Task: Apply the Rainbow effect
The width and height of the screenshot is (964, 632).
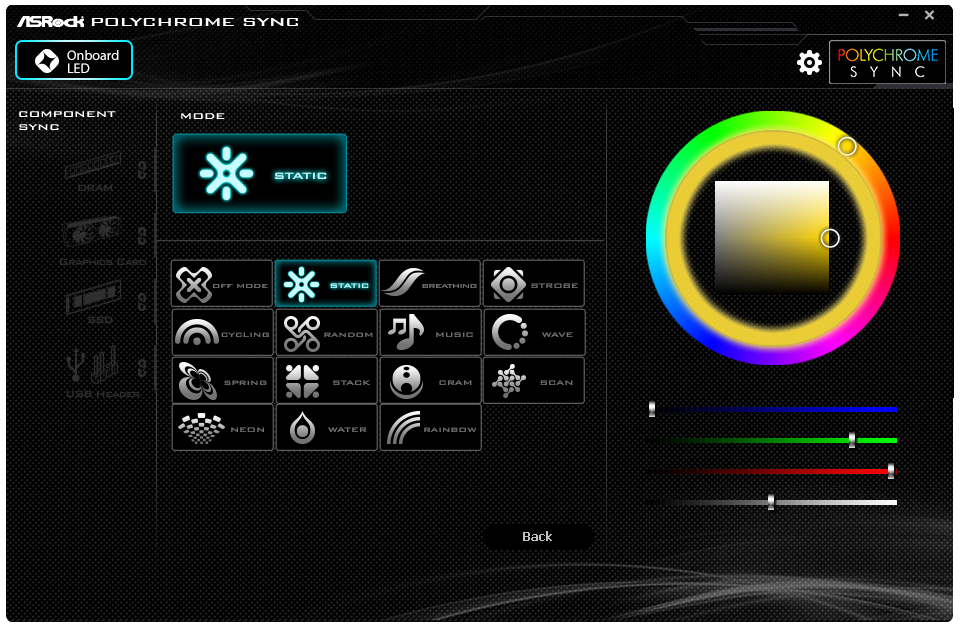Action: 430,427
